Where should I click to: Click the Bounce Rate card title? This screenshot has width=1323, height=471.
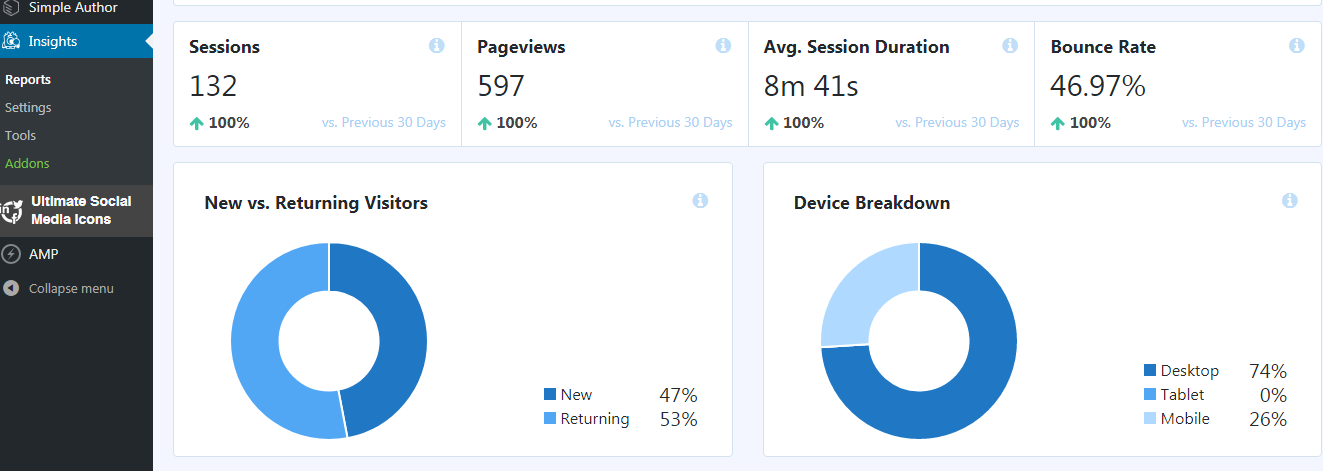(x=1103, y=47)
